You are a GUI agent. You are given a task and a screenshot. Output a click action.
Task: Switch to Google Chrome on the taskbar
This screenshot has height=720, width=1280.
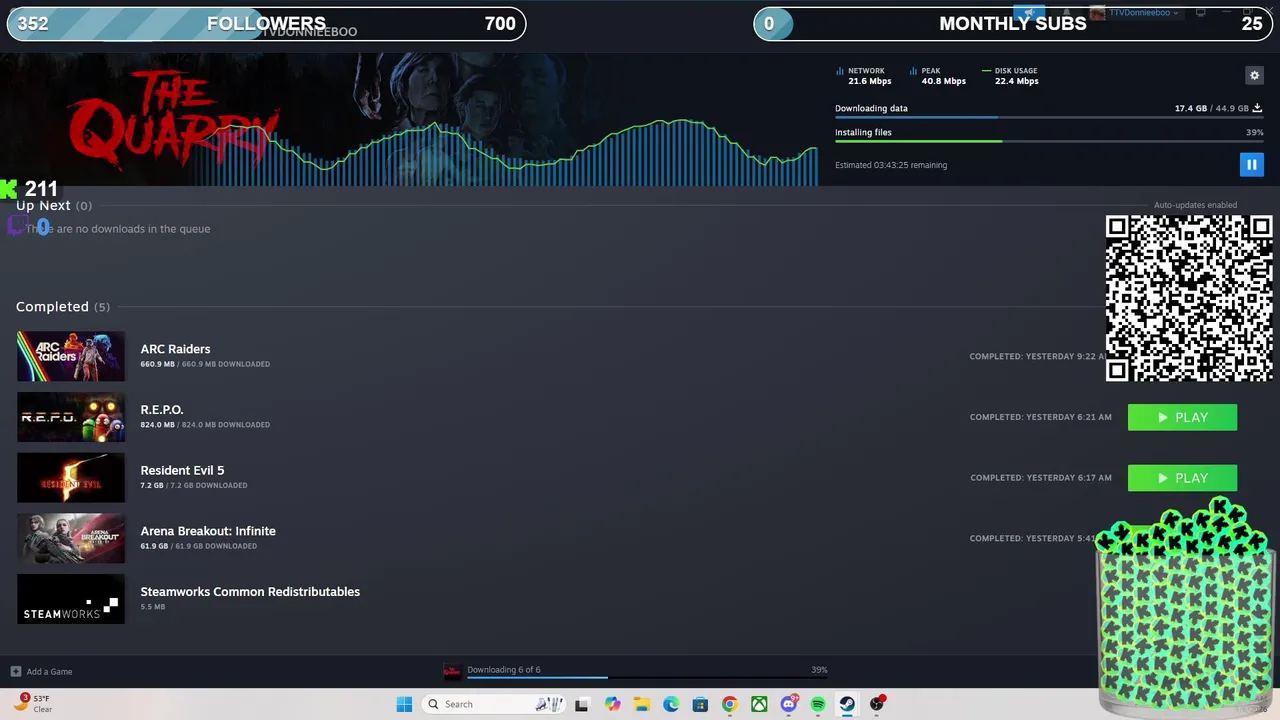(x=730, y=704)
